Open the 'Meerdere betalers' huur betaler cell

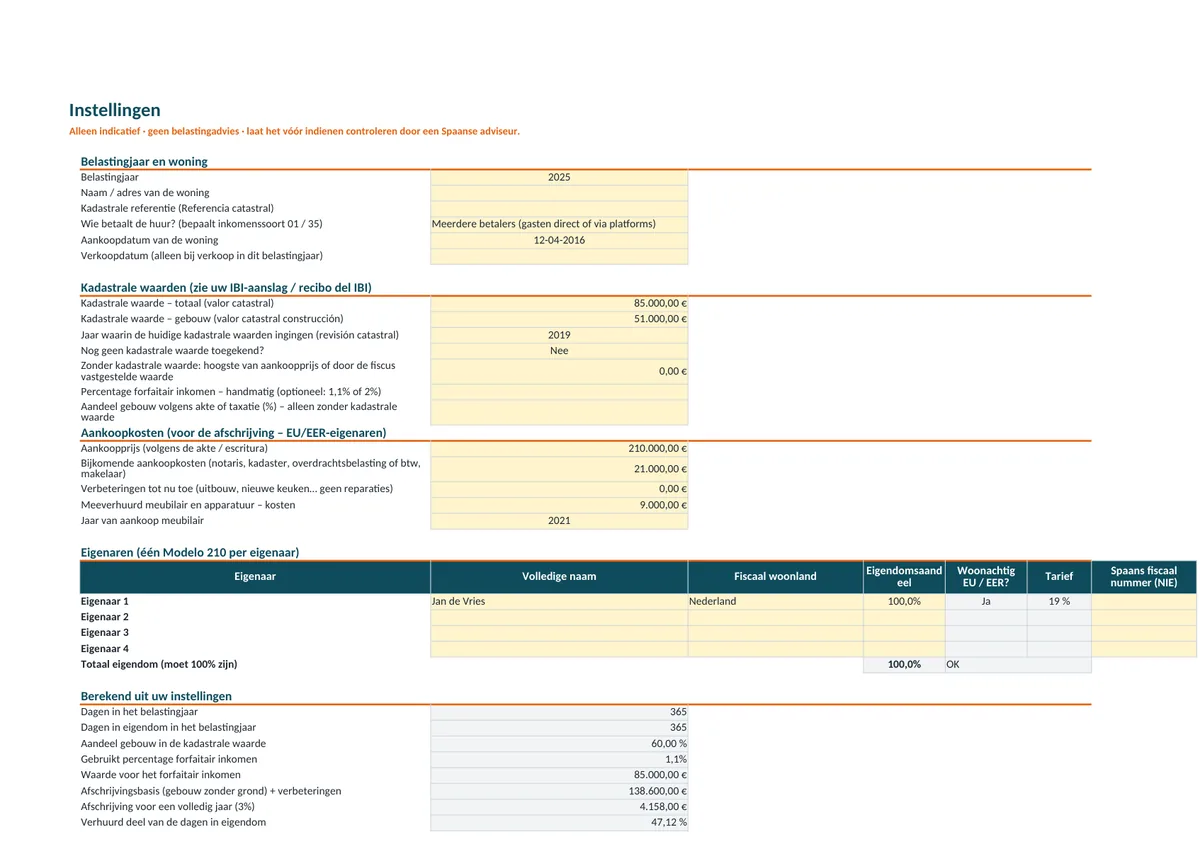point(559,224)
